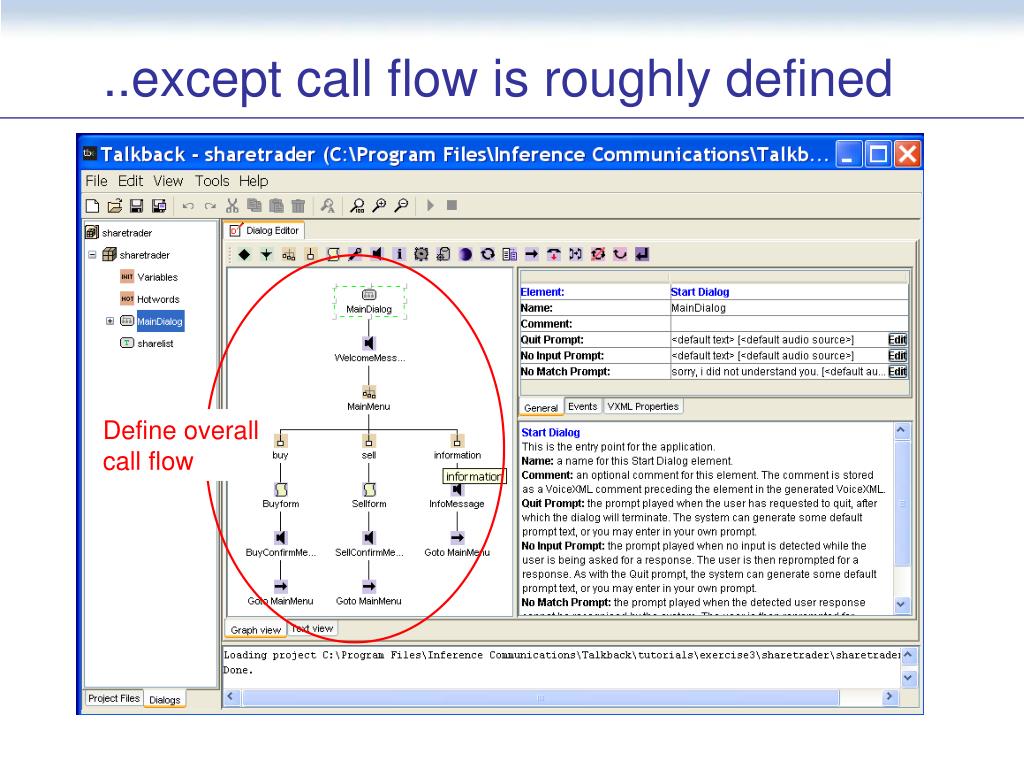Viewport: 1024px width, 768px height.
Task: Select the red telephone transfer element tool
Action: [554, 254]
